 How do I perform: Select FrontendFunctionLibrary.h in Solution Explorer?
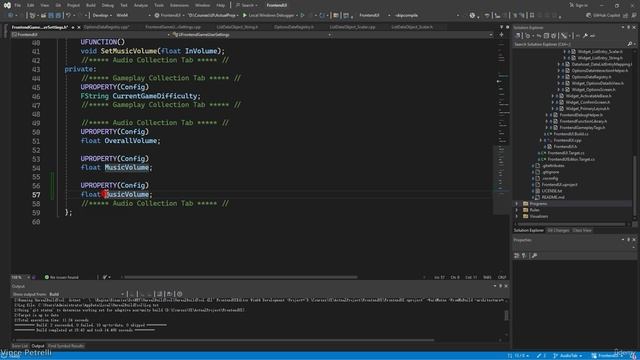[583, 121]
